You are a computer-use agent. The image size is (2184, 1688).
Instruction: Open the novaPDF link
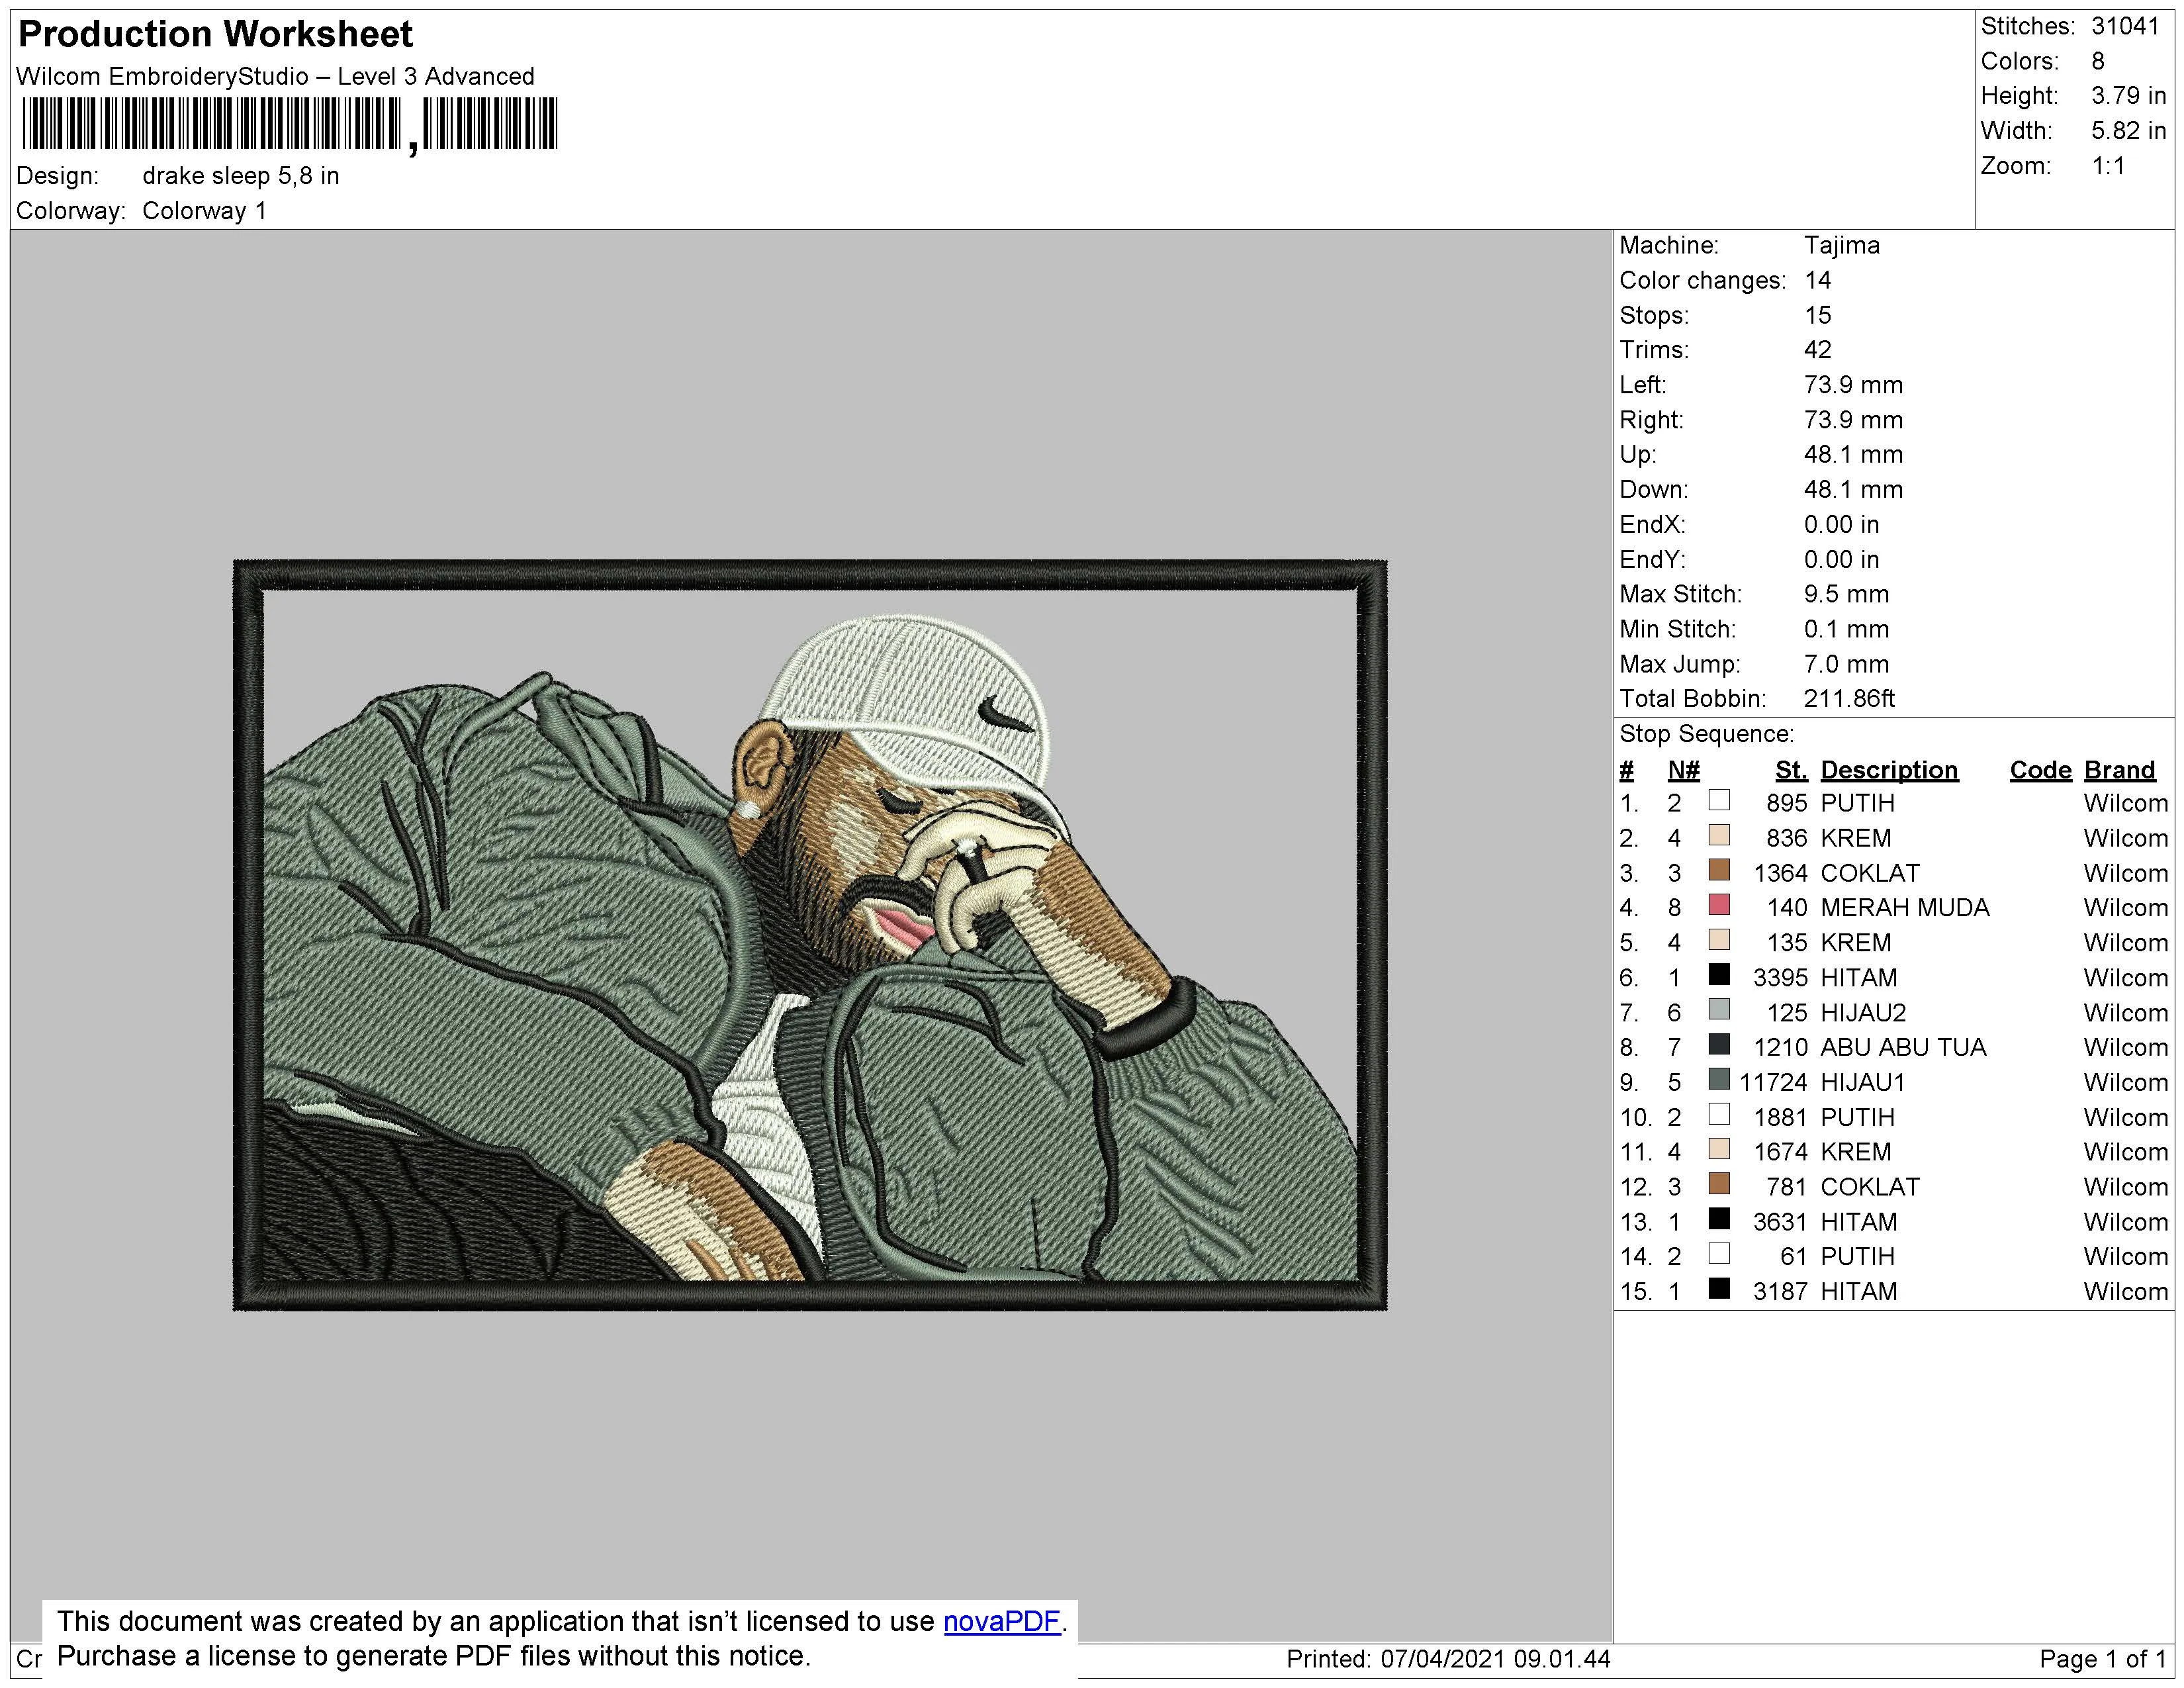(1001, 1621)
